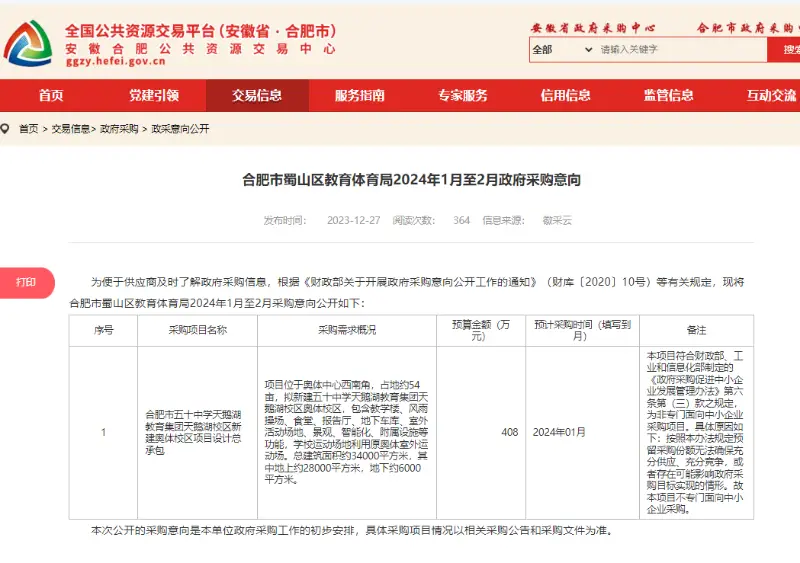Click the 采购项目名称 table header
The height and width of the screenshot is (563, 800).
coord(197,330)
